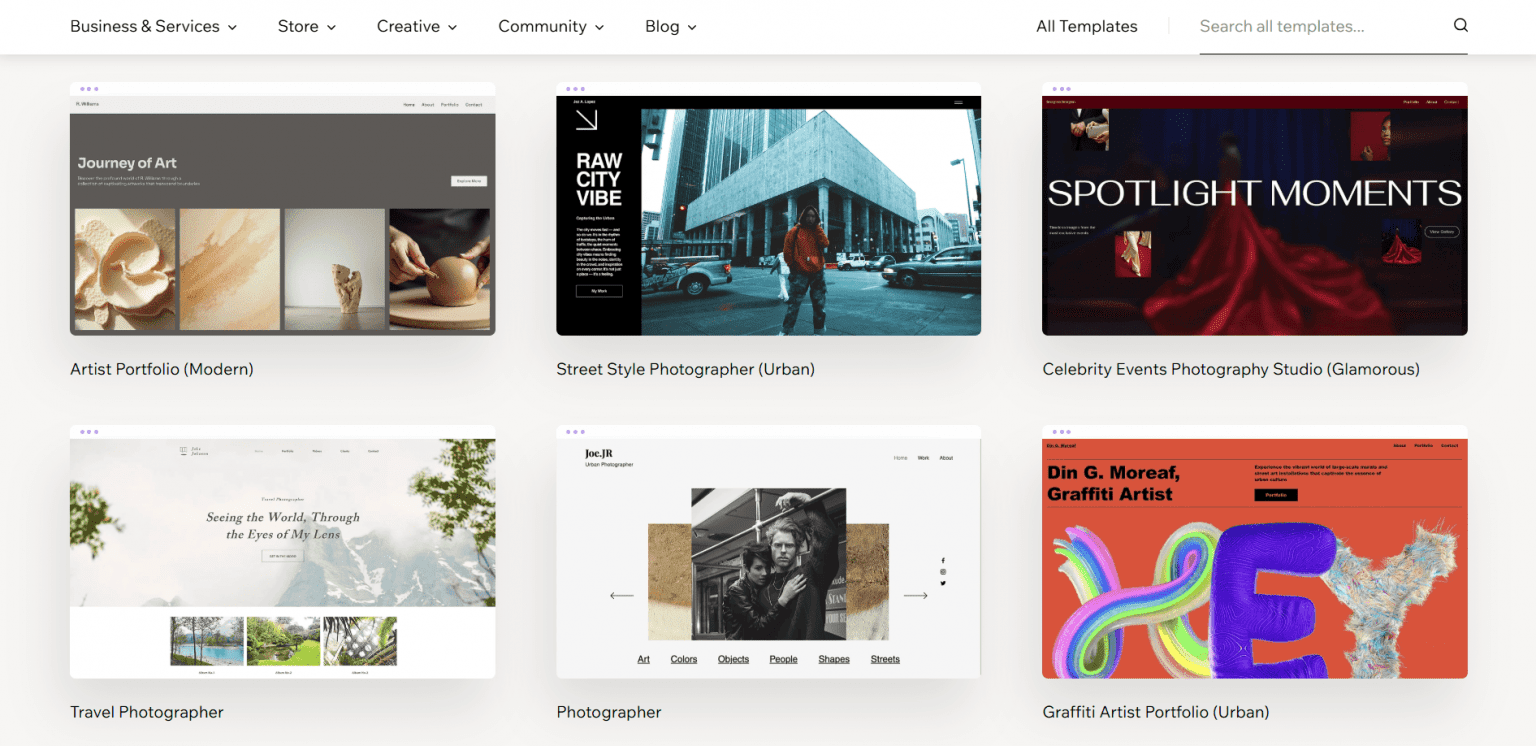Click the Graffiti Artist Portfolio (Urban) link
This screenshot has height=746, width=1536.
pyautogui.click(x=1155, y=711)
